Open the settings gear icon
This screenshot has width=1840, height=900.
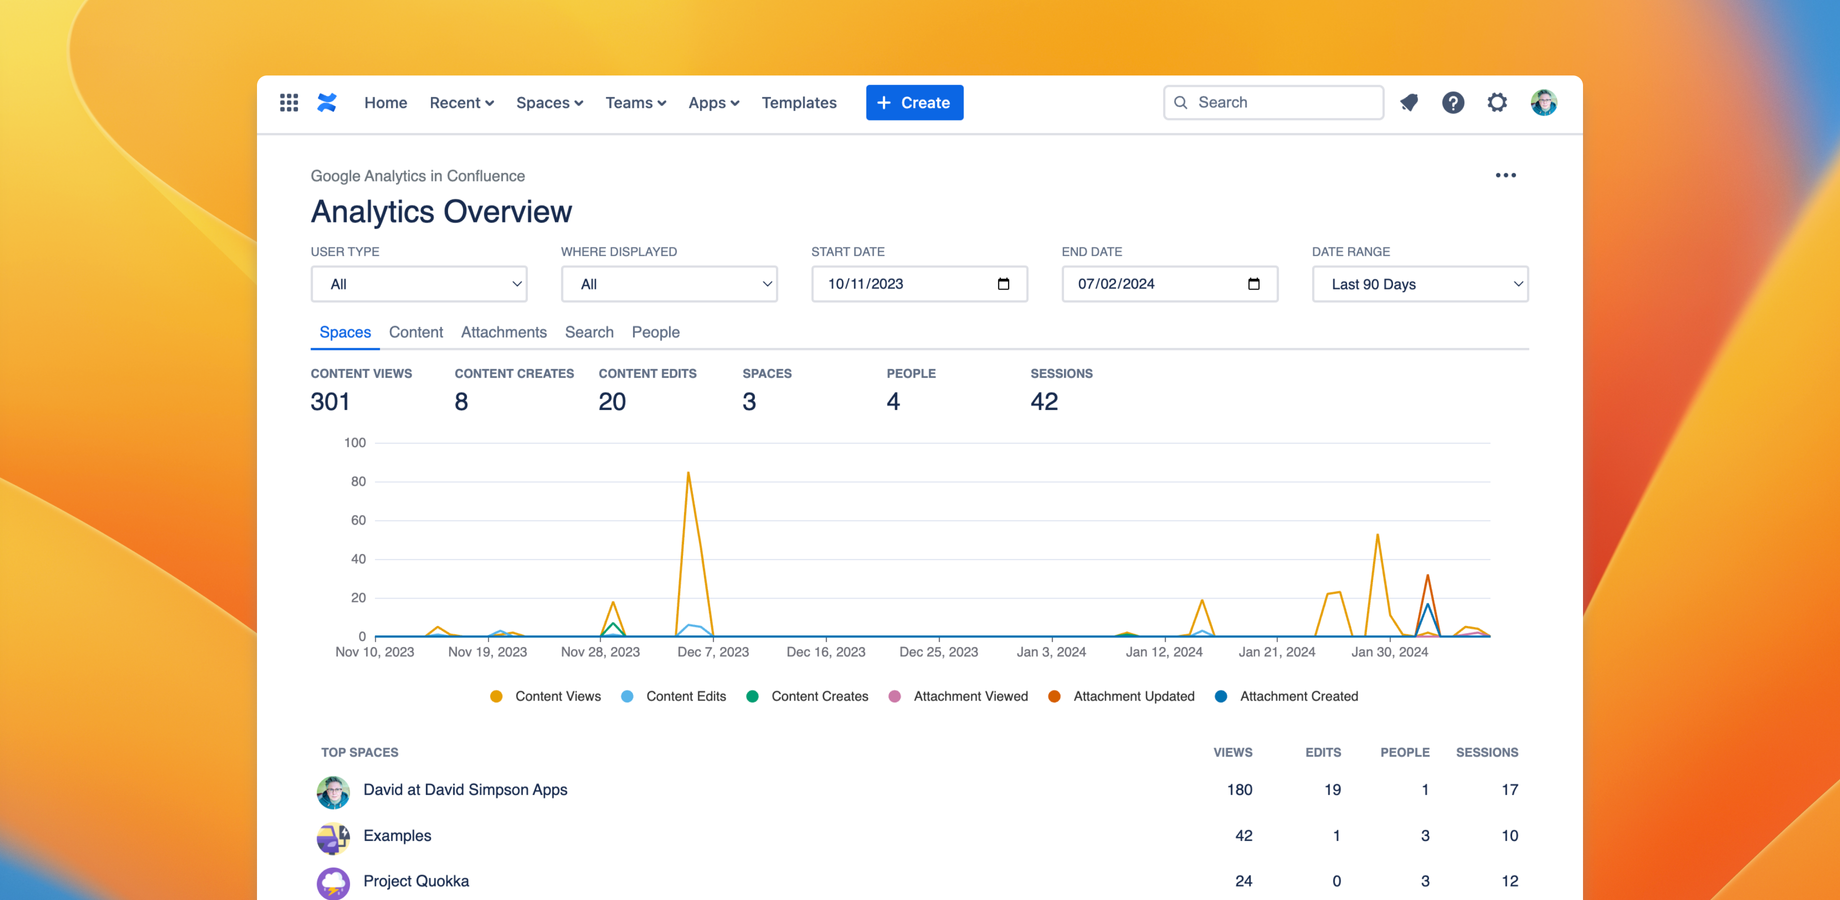point(1497,102)
